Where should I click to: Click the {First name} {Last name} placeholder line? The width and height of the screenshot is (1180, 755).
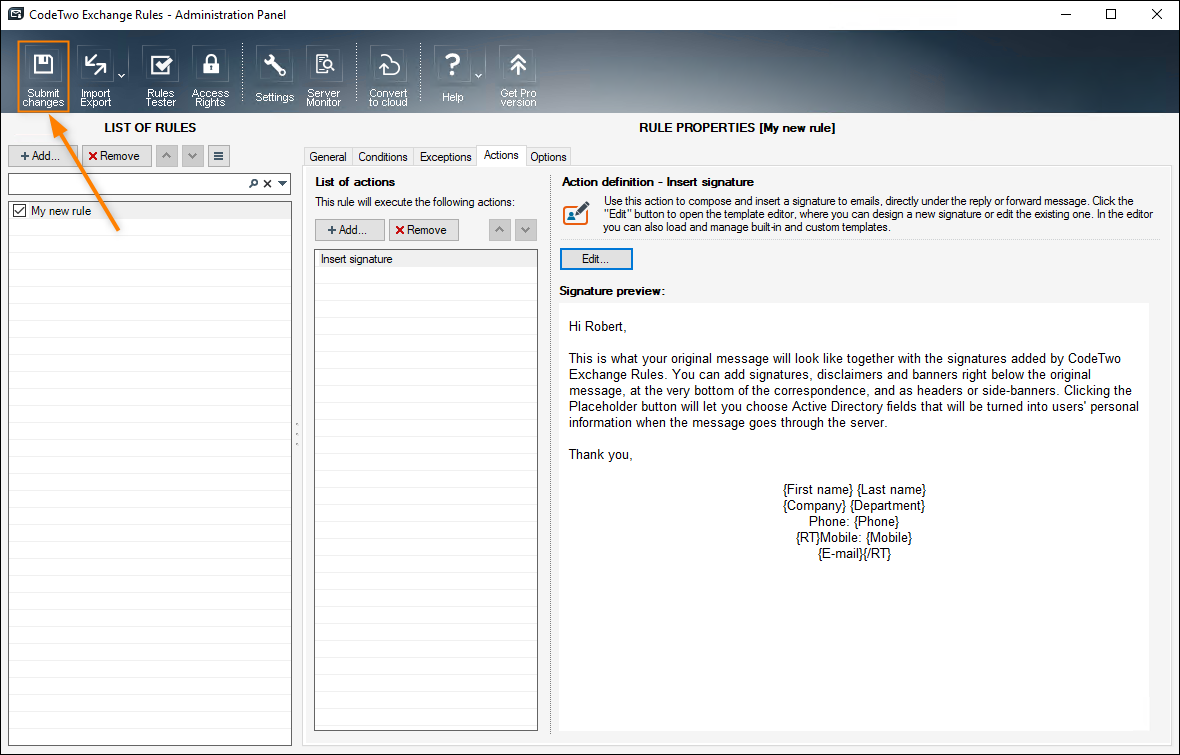[x=854, y=490]
